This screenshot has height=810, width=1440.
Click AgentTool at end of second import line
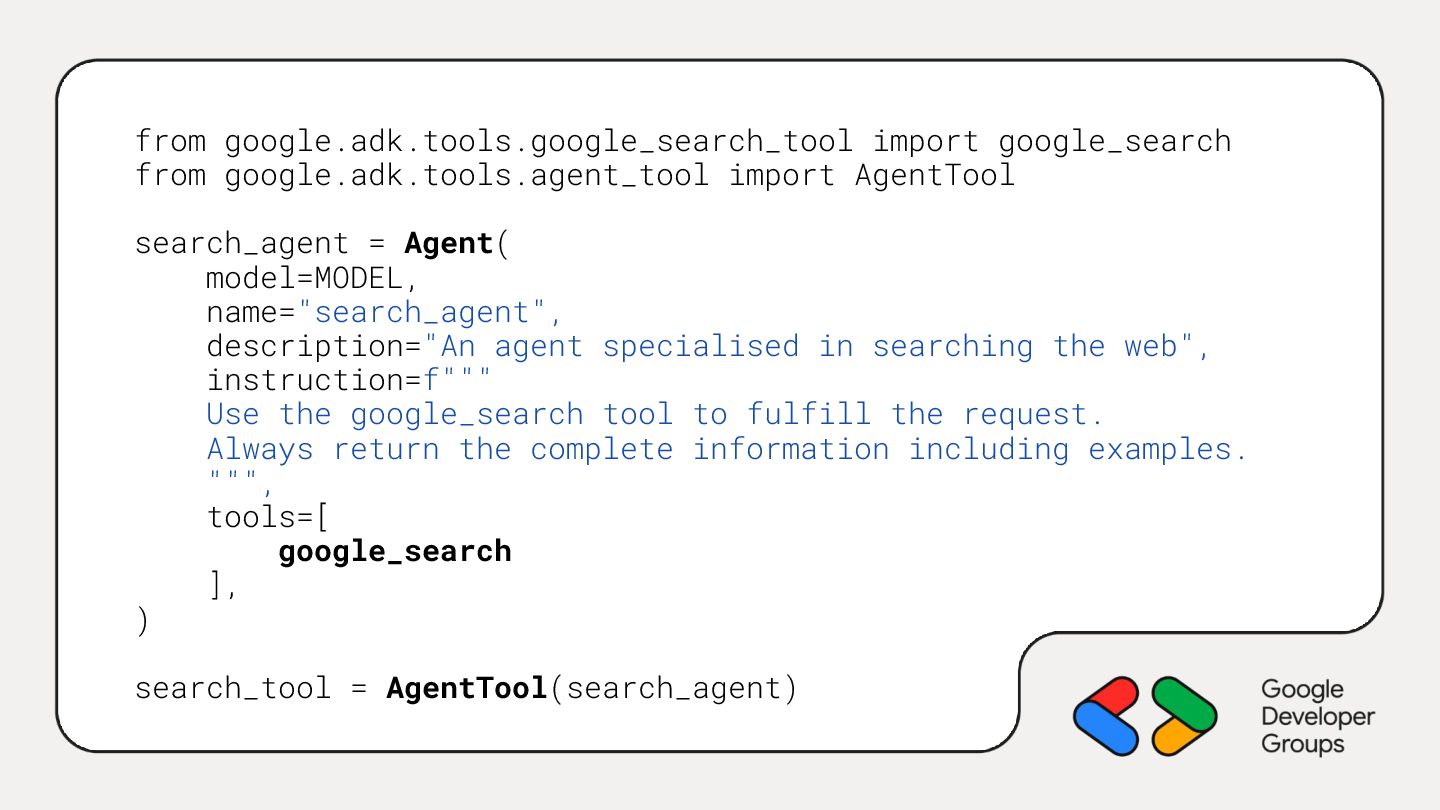click(x=934, y=175)
